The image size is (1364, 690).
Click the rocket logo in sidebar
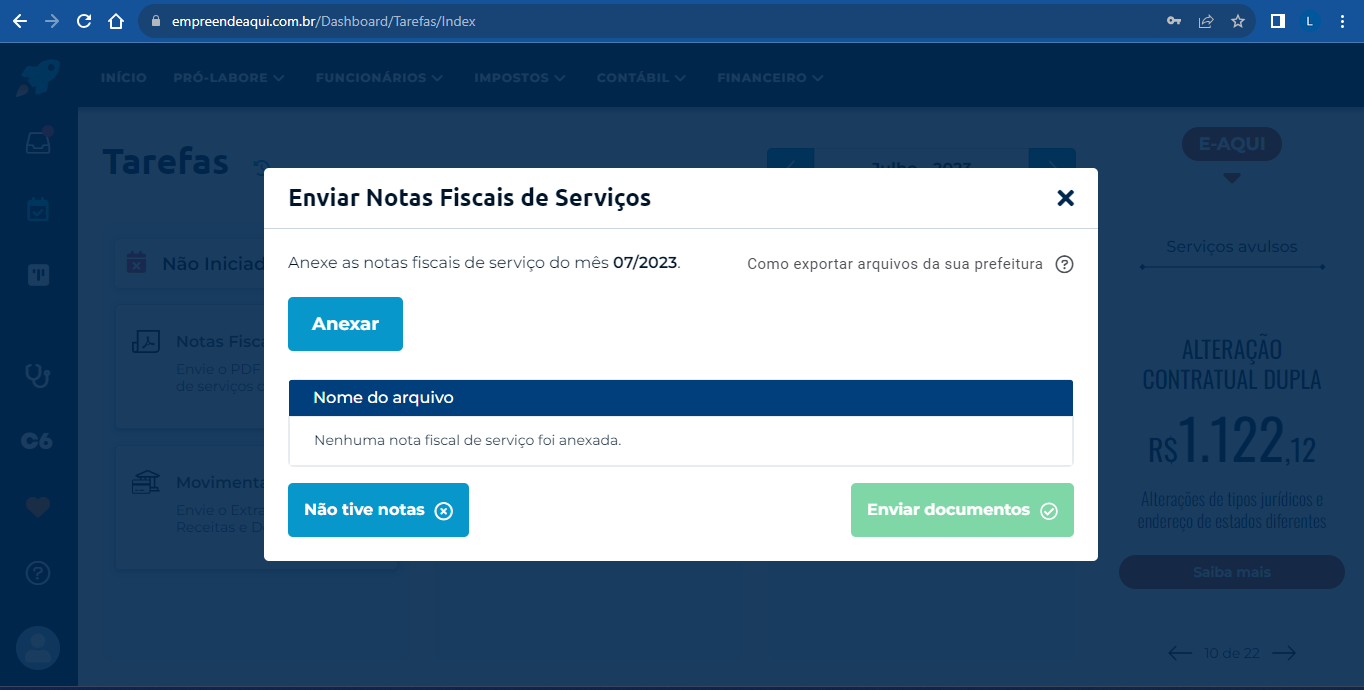click(x=38, y=78)
